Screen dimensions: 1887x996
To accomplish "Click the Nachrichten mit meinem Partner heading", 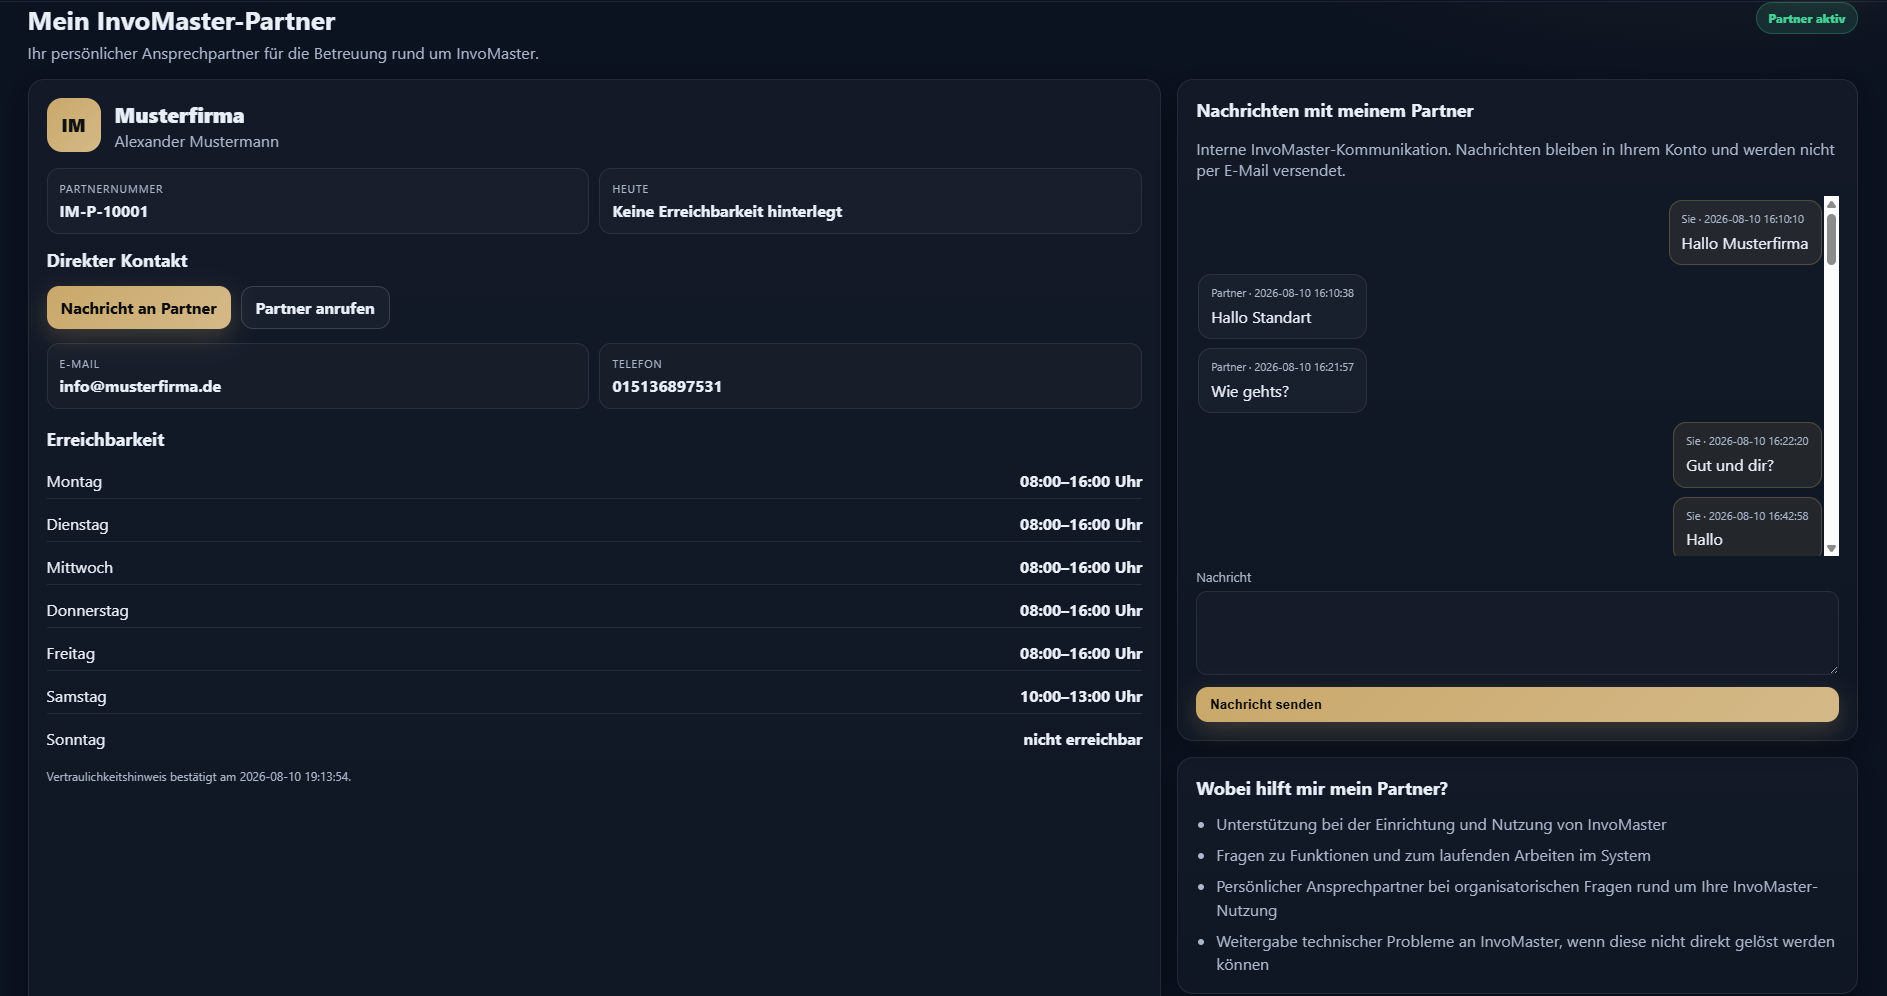I will (x=1334, y=111).
